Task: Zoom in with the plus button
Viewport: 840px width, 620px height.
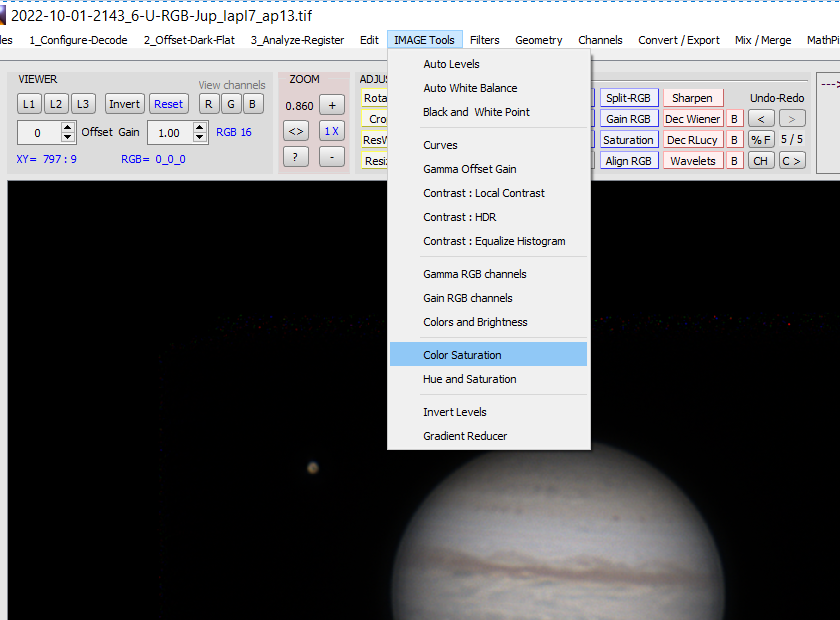Action: point(332,106)
